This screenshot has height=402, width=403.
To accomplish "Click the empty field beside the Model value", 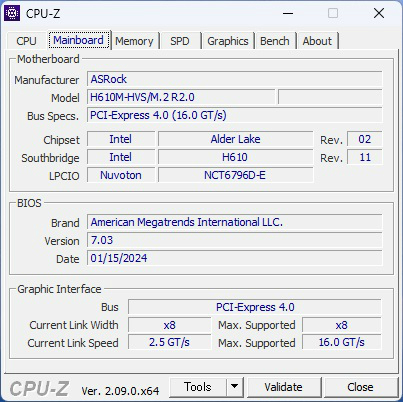I will (x=330, y=97).
